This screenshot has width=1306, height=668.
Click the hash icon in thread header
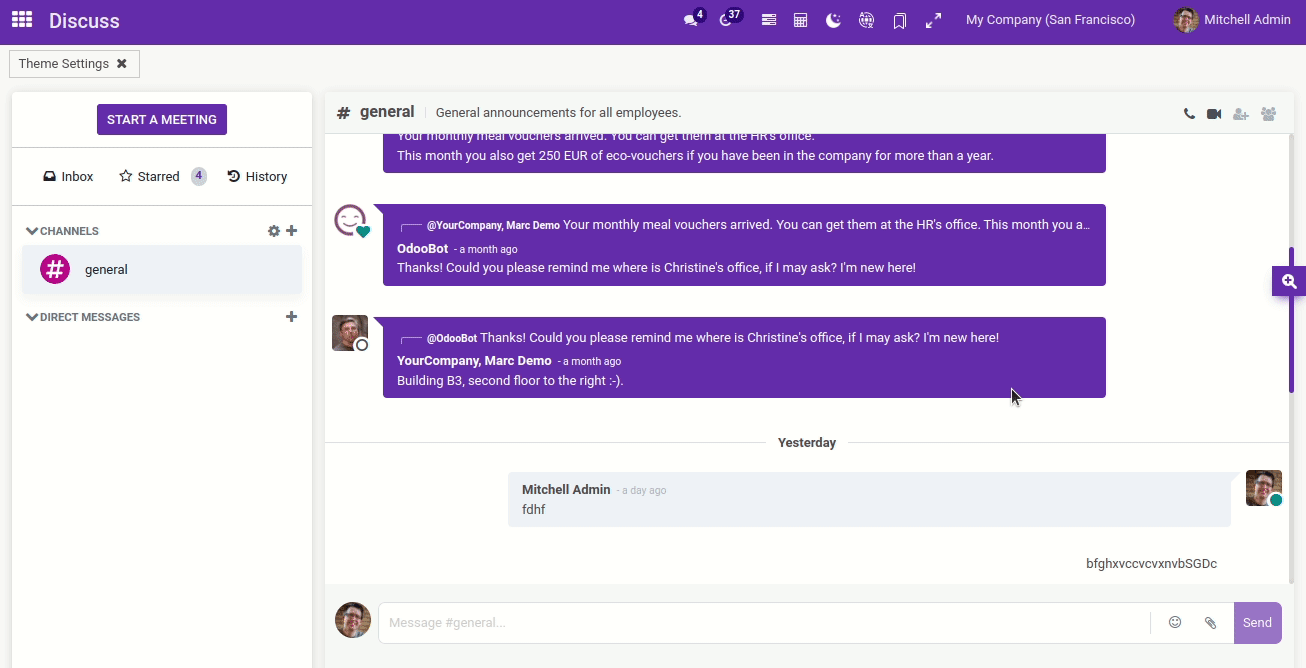click(x=344, y=113)
